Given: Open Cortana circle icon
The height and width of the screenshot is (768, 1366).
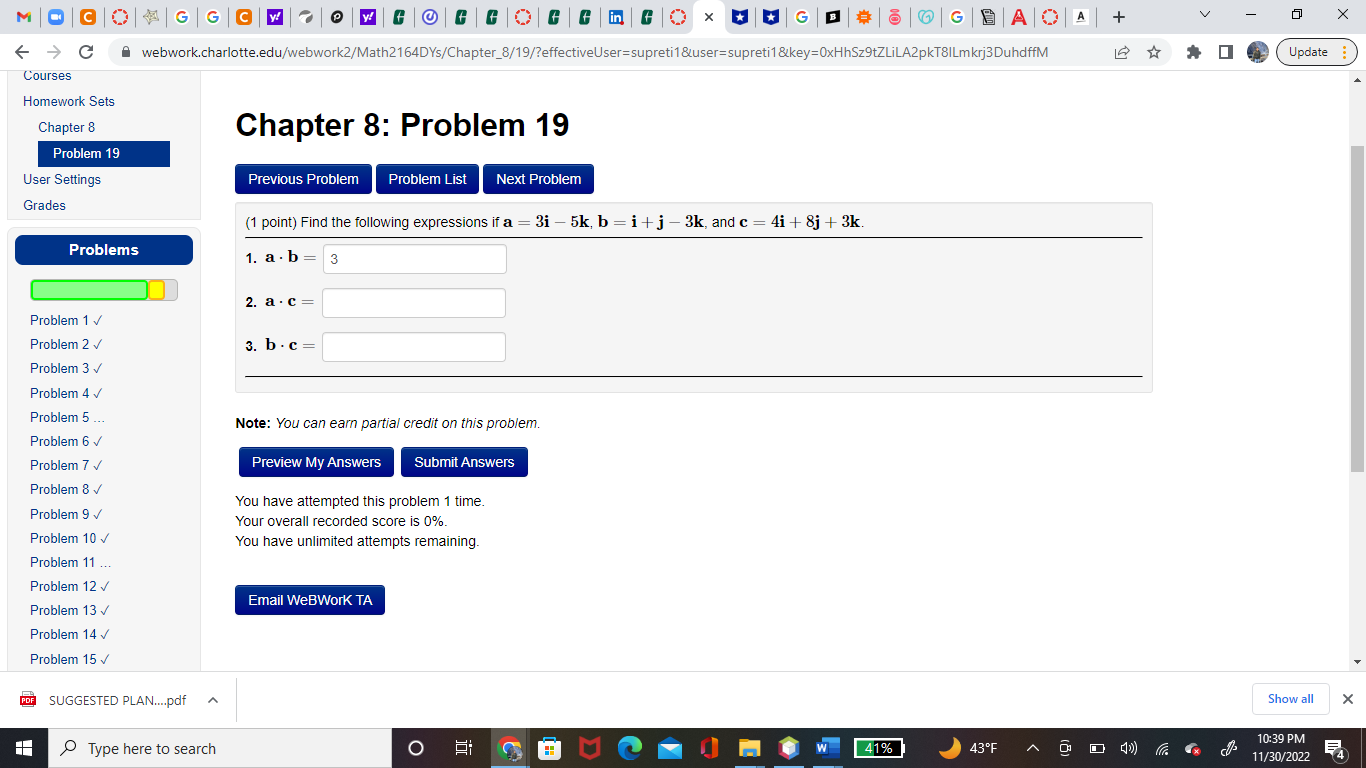Looking at the screenshot, I should pyautogui.click(x=416, y=748).
